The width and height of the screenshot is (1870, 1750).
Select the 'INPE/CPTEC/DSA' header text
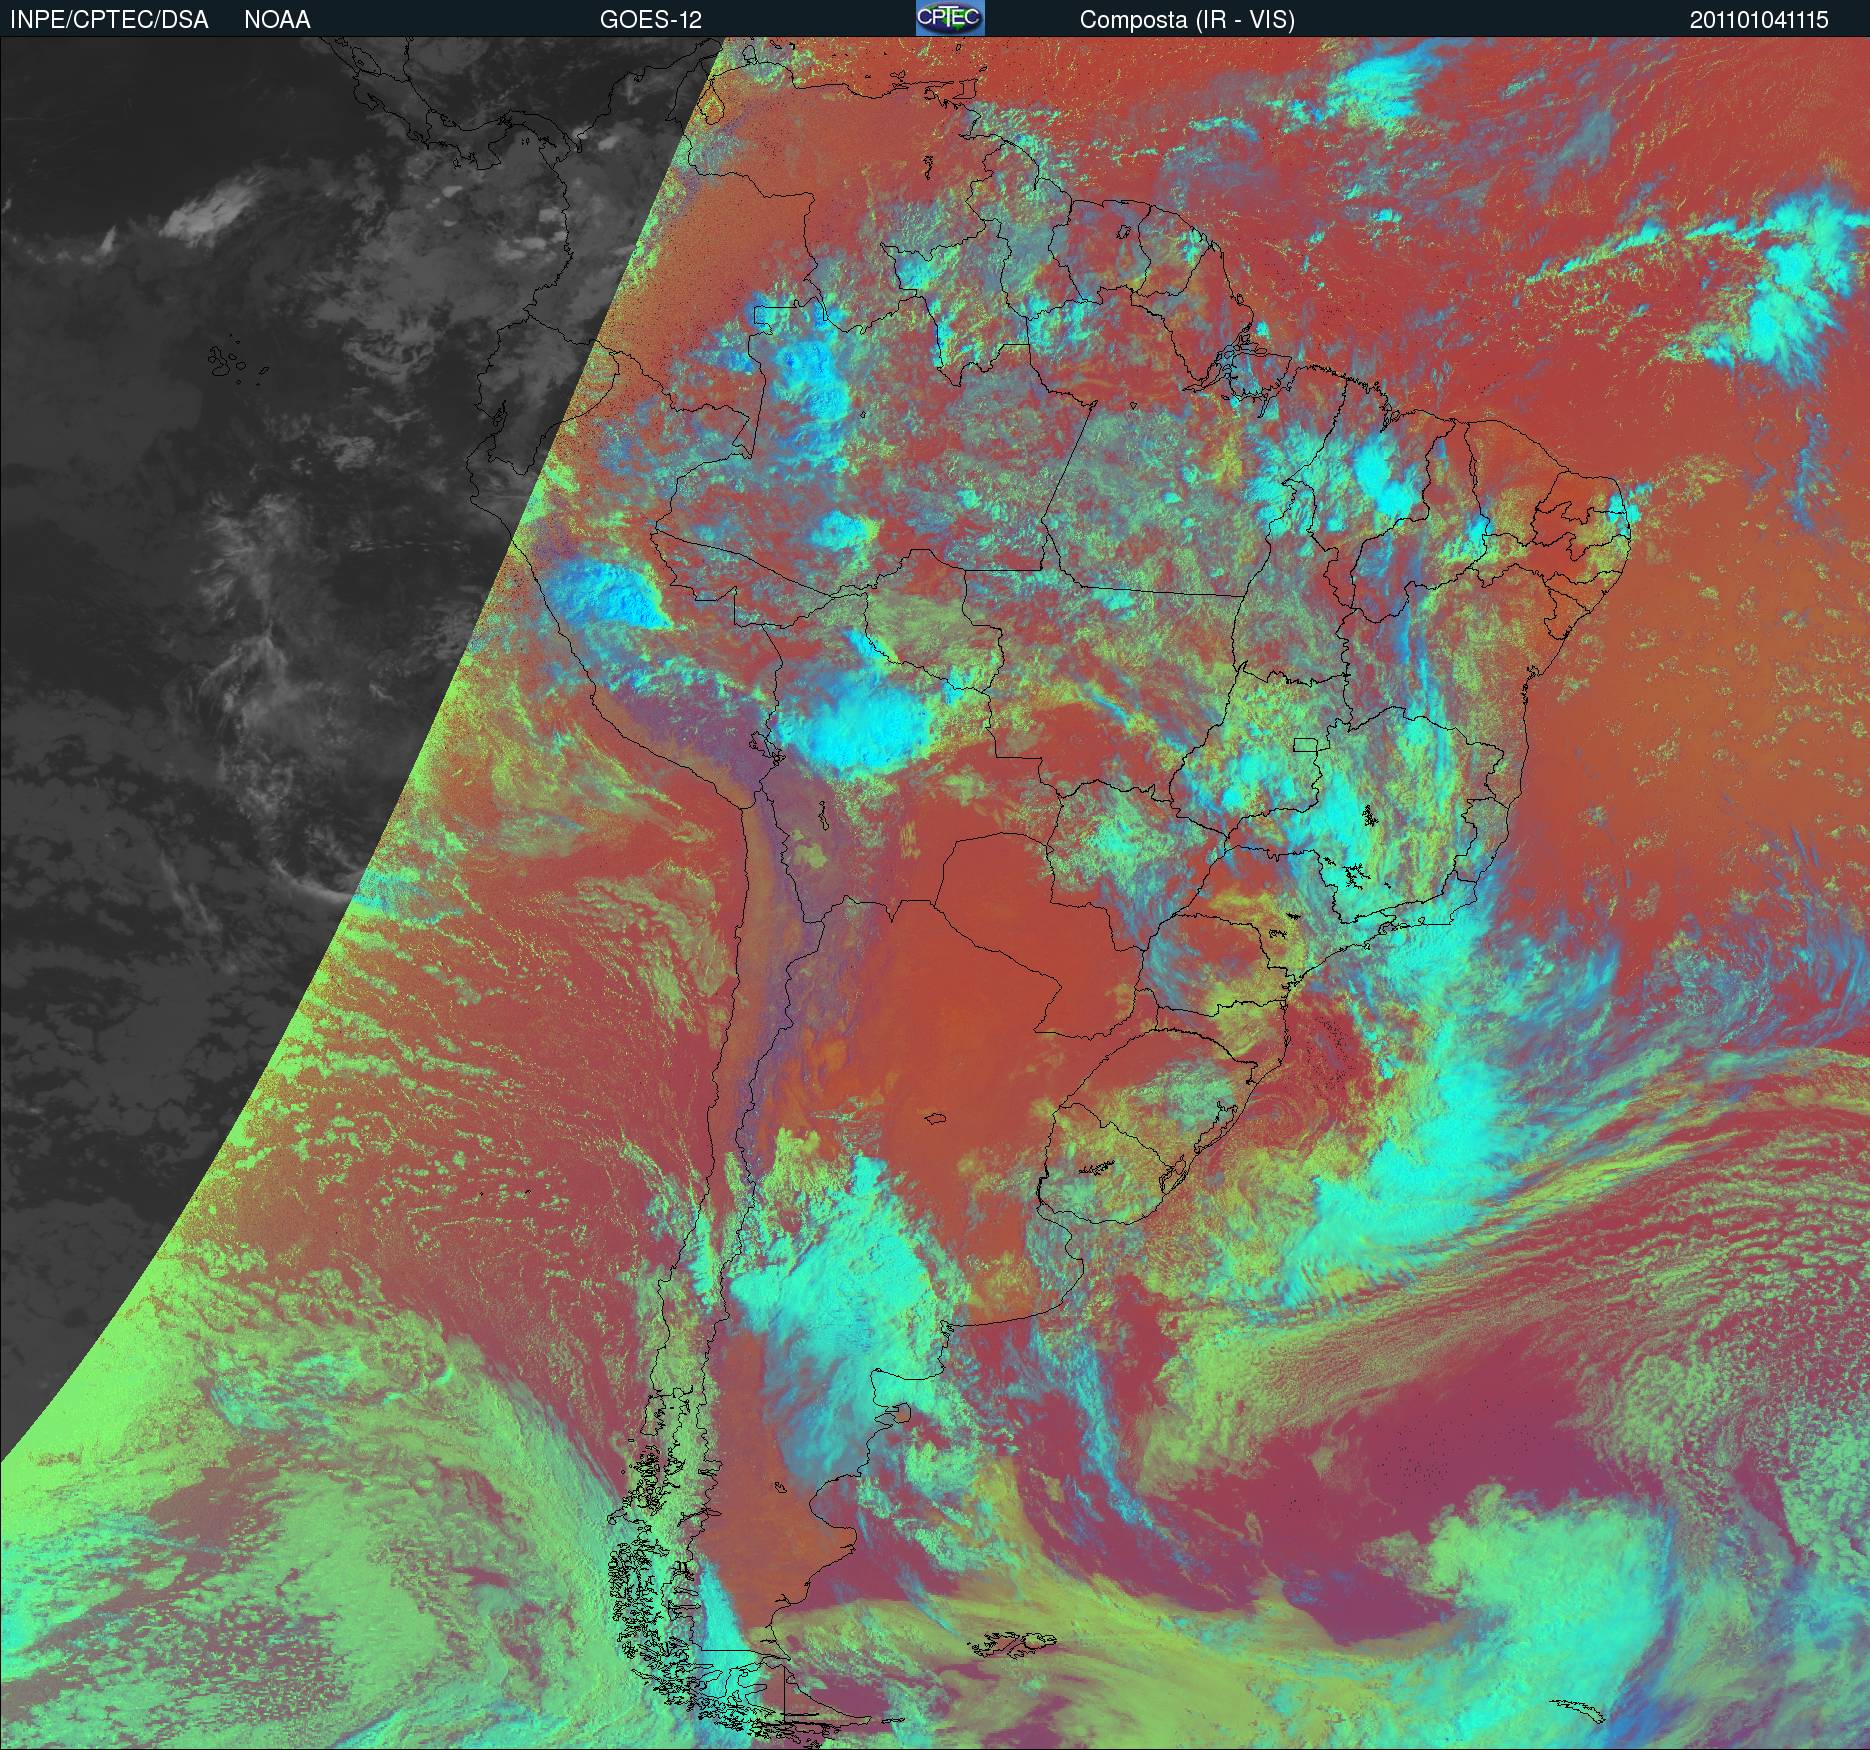110,20
